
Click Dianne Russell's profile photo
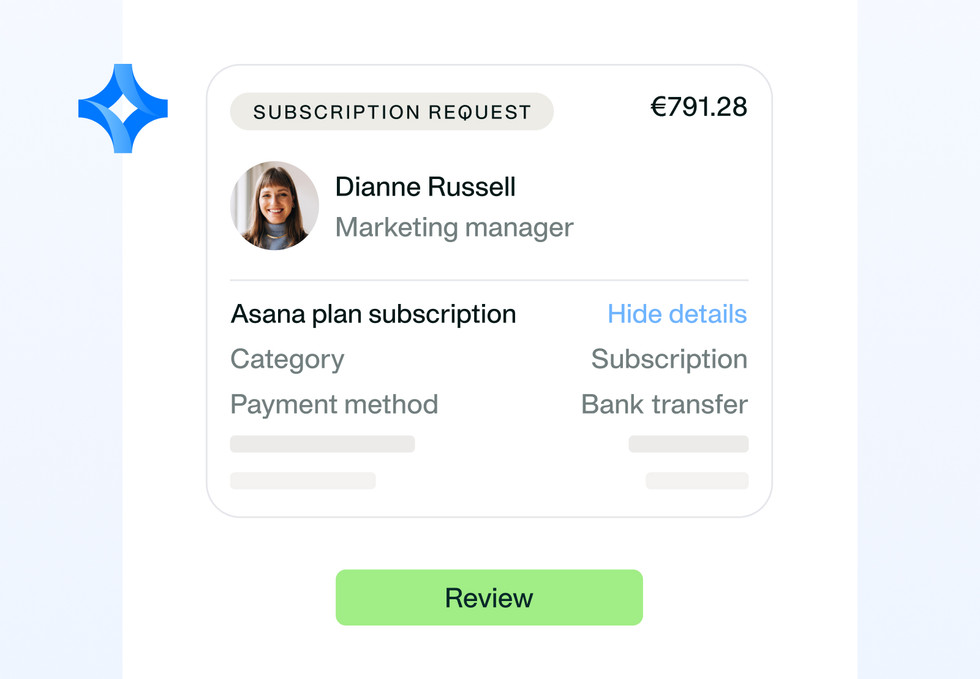(x=275, y=205)
